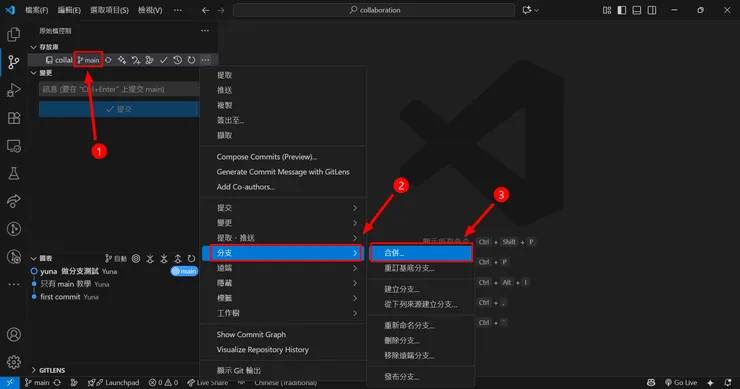Click the refresh icon in graph header

tap(191, 259)
